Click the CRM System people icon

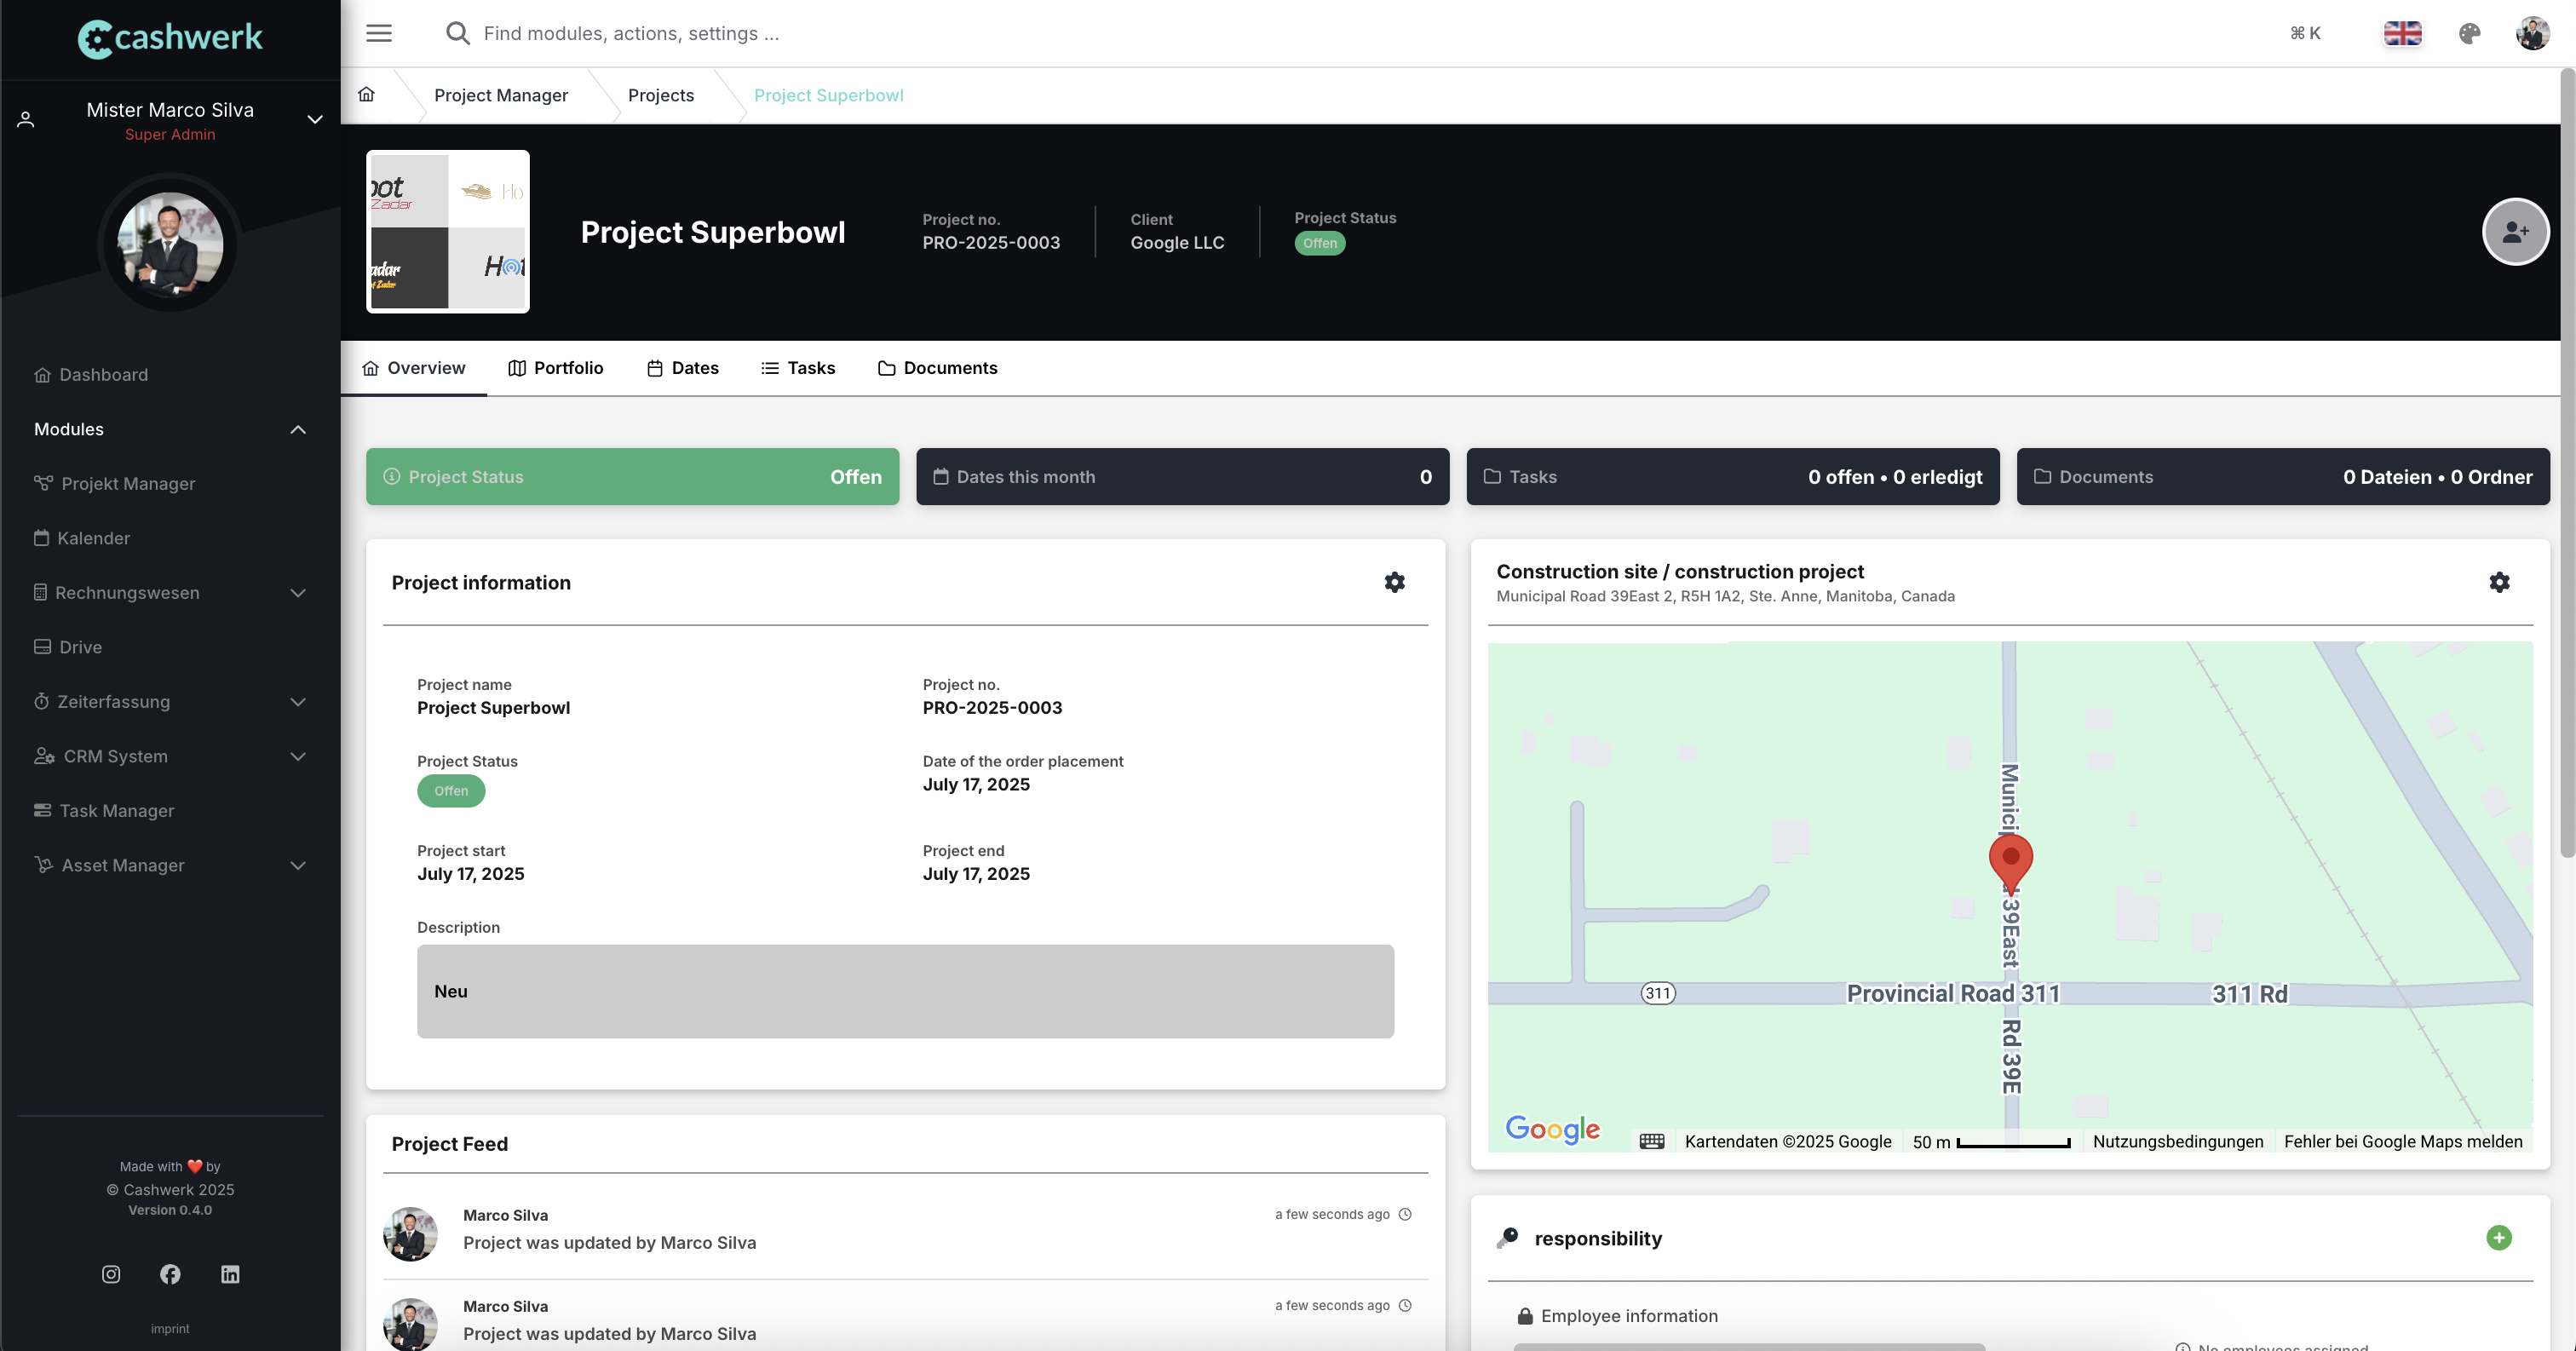tap(44, 756)
